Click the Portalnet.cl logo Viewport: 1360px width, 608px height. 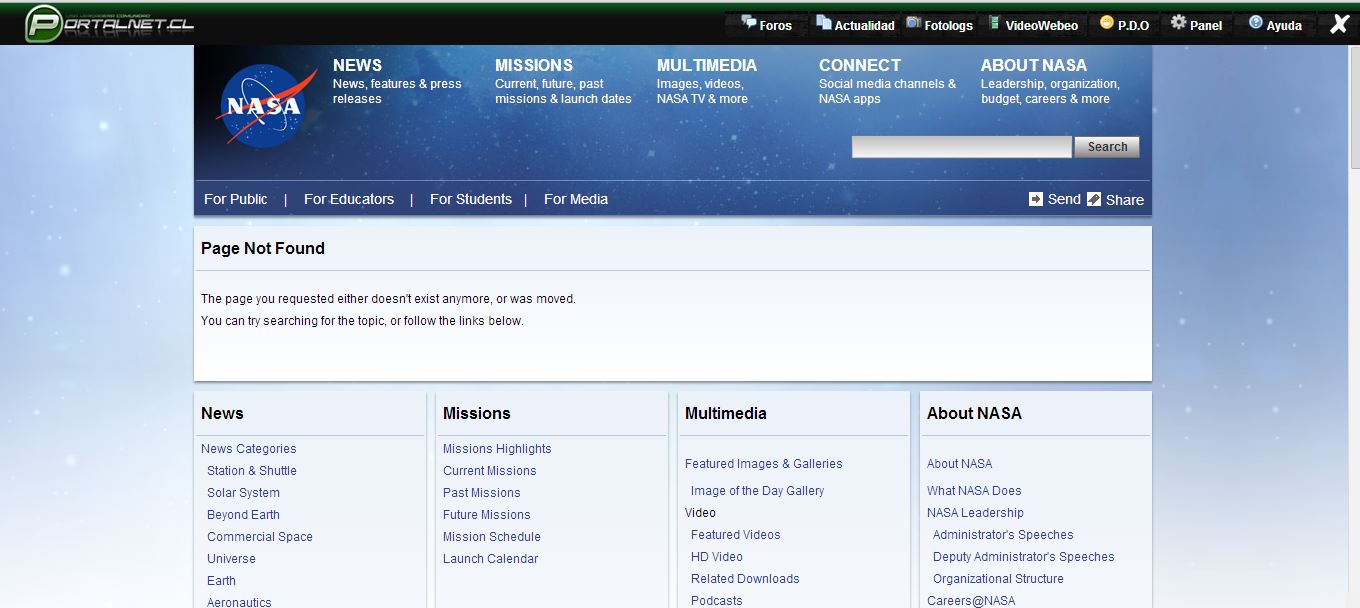pos(109,23)
